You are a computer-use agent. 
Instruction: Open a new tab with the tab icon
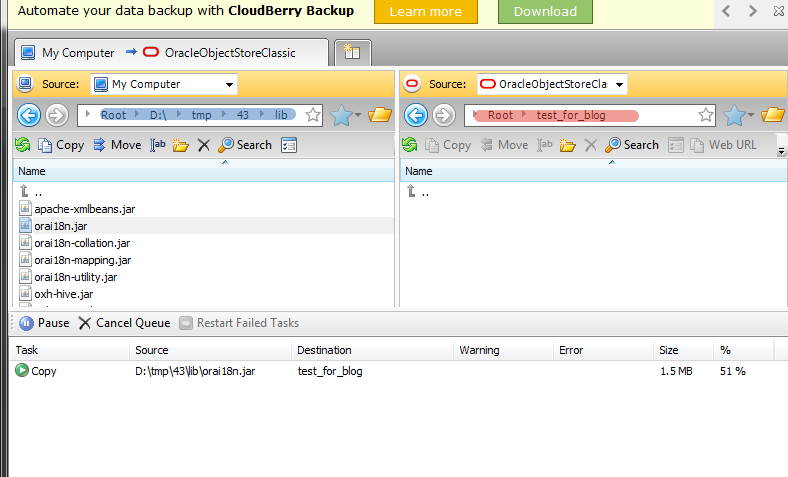(x=352, y=52)
